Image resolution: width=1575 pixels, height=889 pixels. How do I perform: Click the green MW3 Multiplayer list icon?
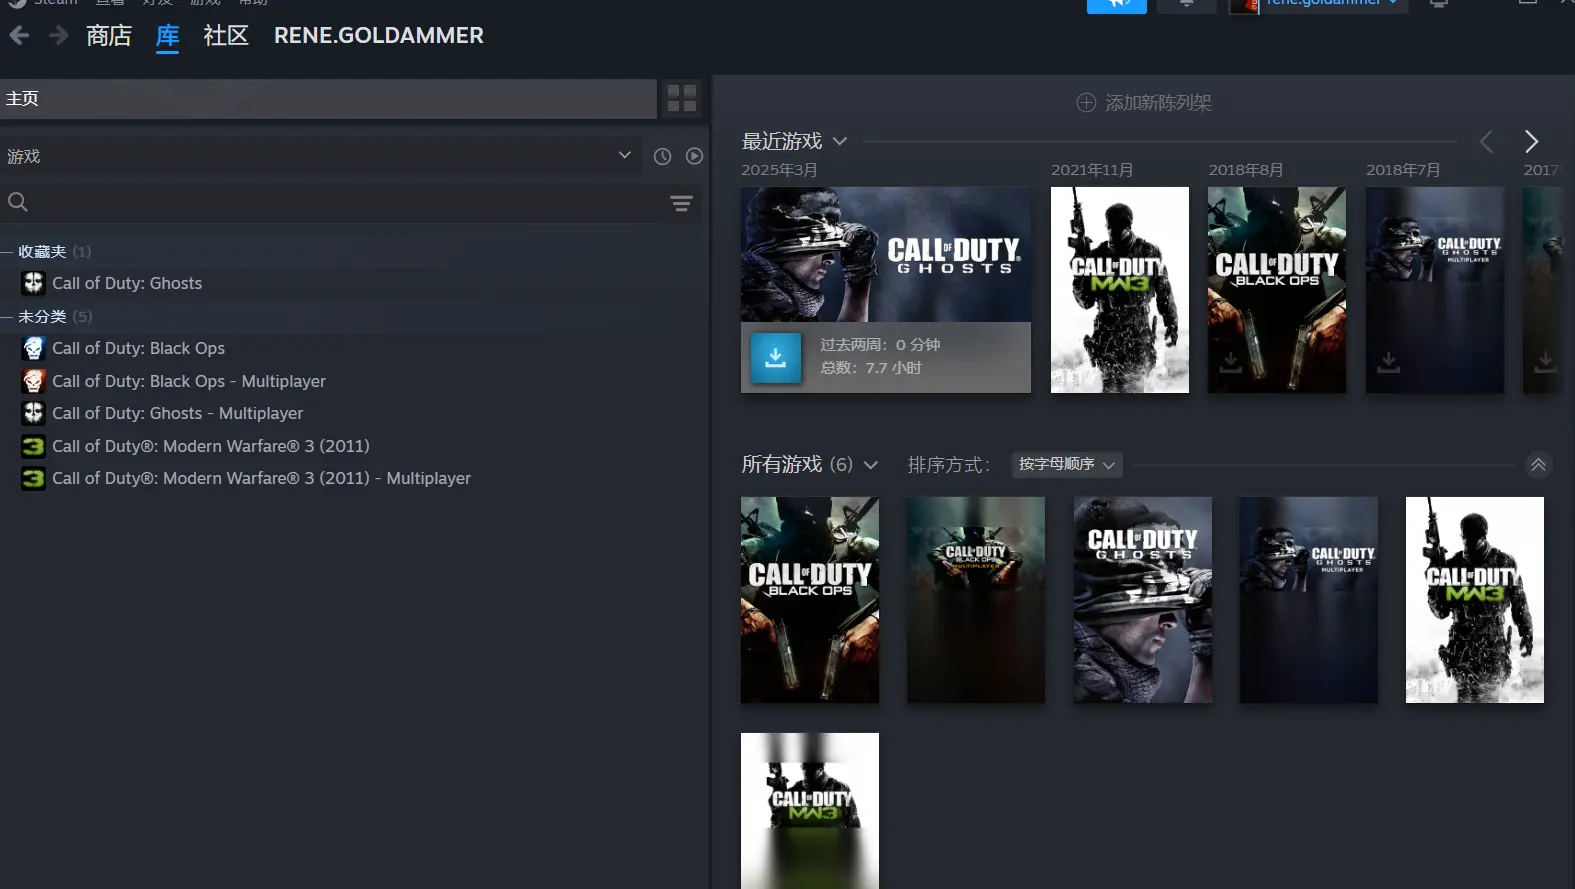pos(34,479)
